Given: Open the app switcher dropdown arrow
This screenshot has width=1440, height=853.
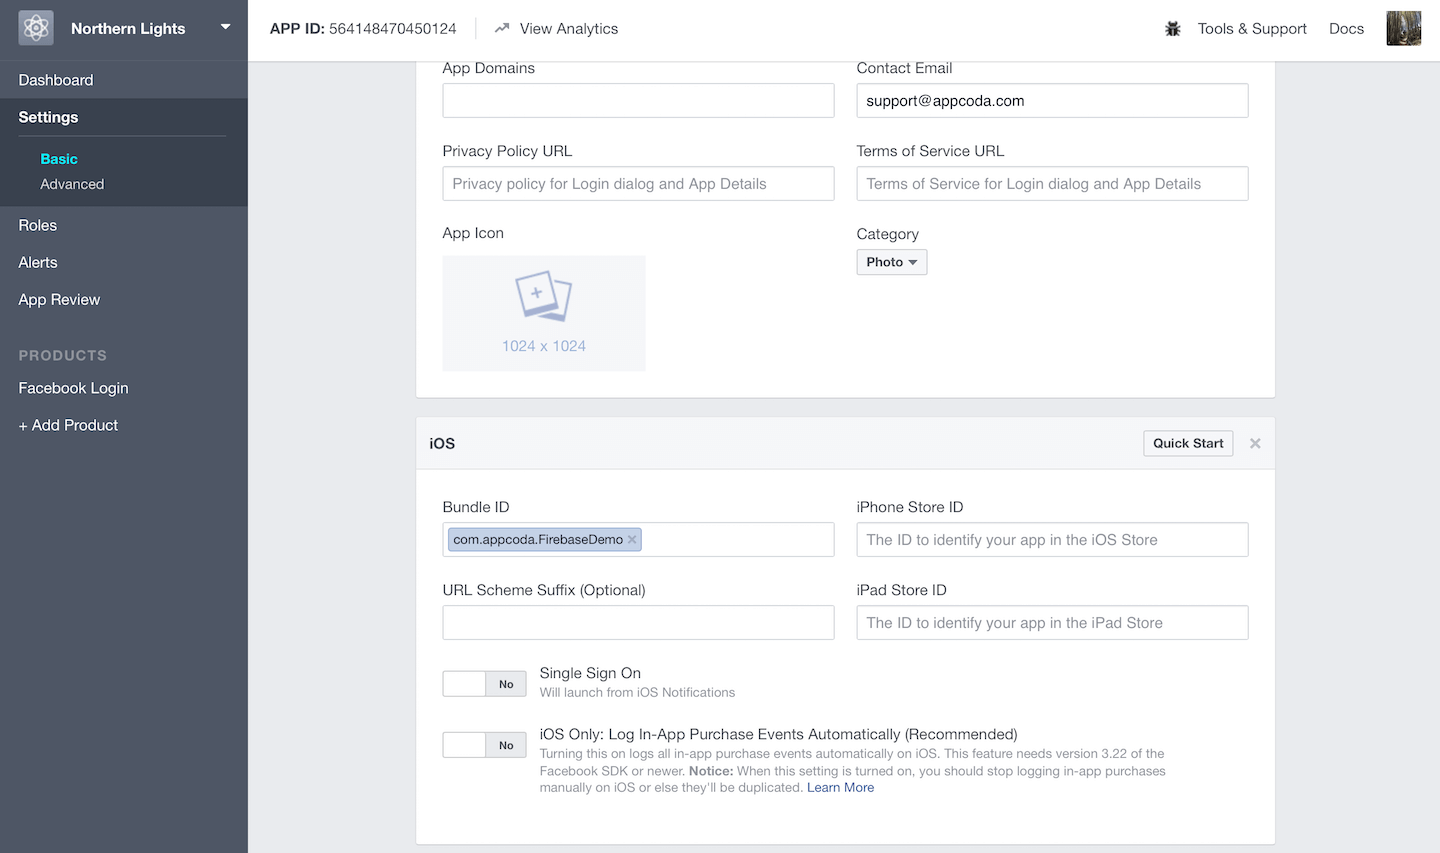Looking at the screenshot, I should pos(226,27).
